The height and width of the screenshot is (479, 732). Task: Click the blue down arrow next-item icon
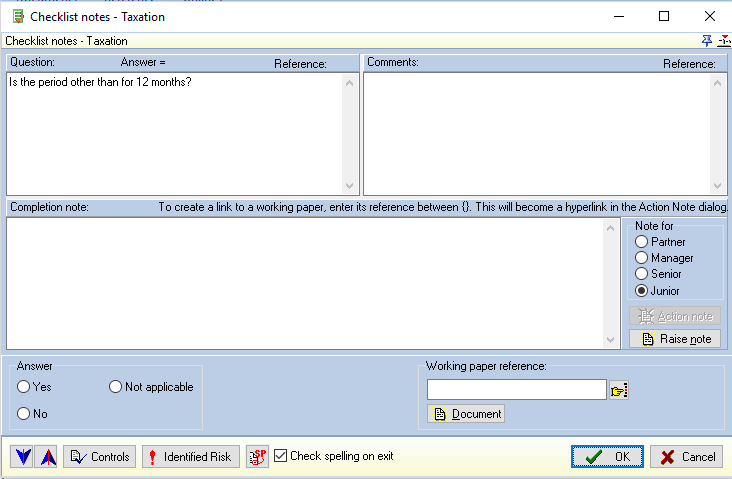(x=22, y=456)
